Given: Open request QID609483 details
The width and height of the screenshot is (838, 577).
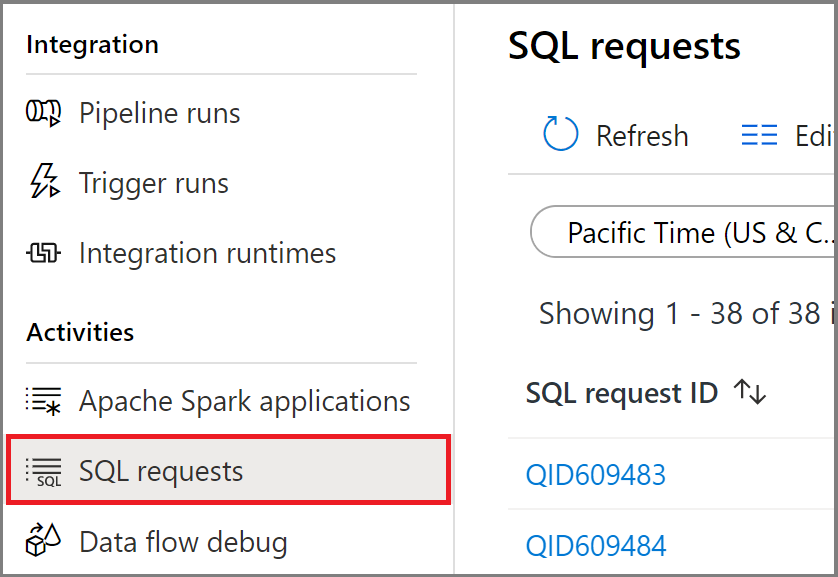Looking at the screenshot, I should 595,474.
